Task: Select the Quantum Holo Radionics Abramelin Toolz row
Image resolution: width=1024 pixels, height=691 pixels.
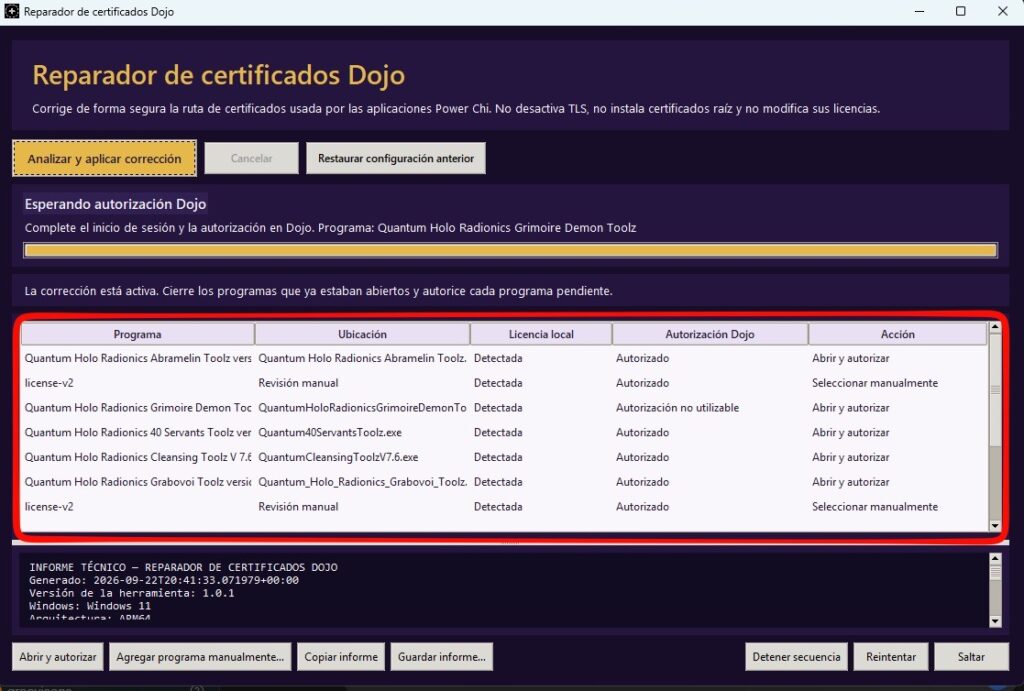Action: 505,358
